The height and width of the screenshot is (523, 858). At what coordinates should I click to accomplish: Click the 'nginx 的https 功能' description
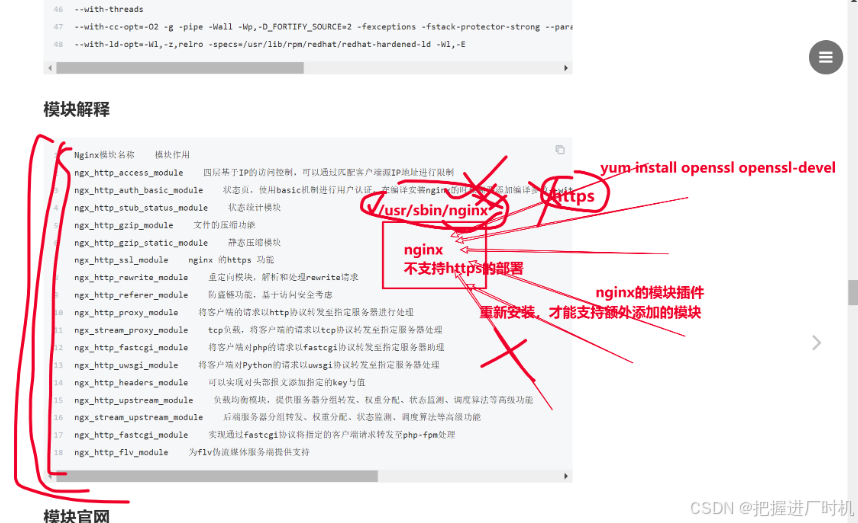pyautogui.click(x=231, y=260)
